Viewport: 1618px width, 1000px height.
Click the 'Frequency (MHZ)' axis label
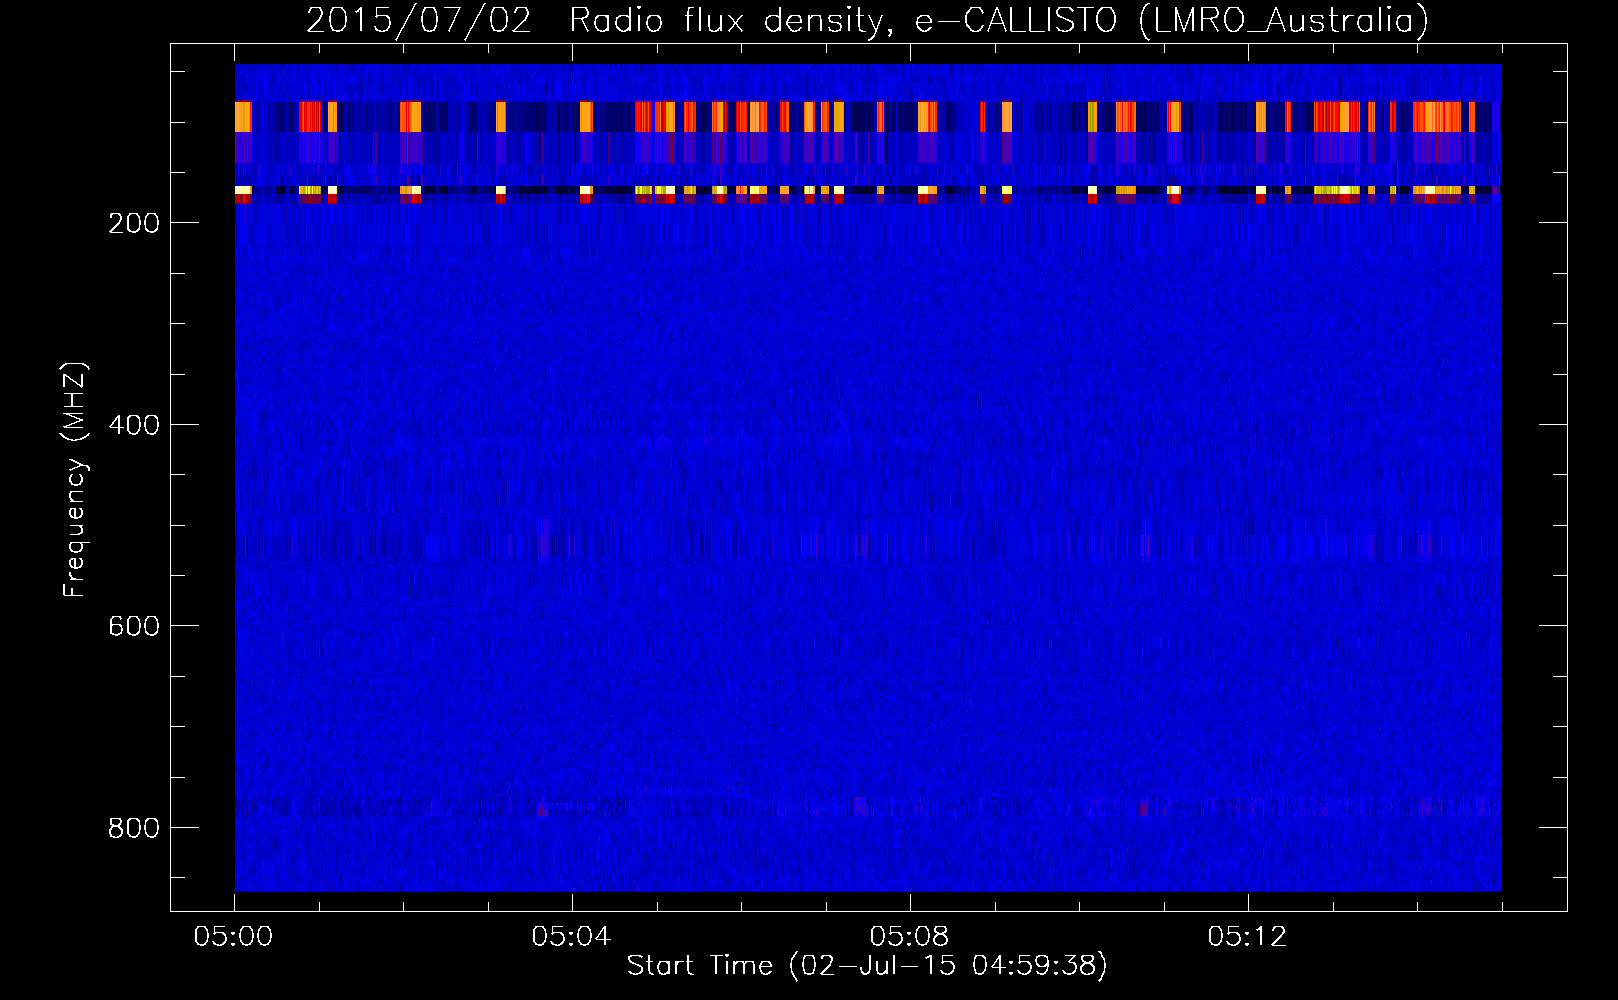point(75,479)
